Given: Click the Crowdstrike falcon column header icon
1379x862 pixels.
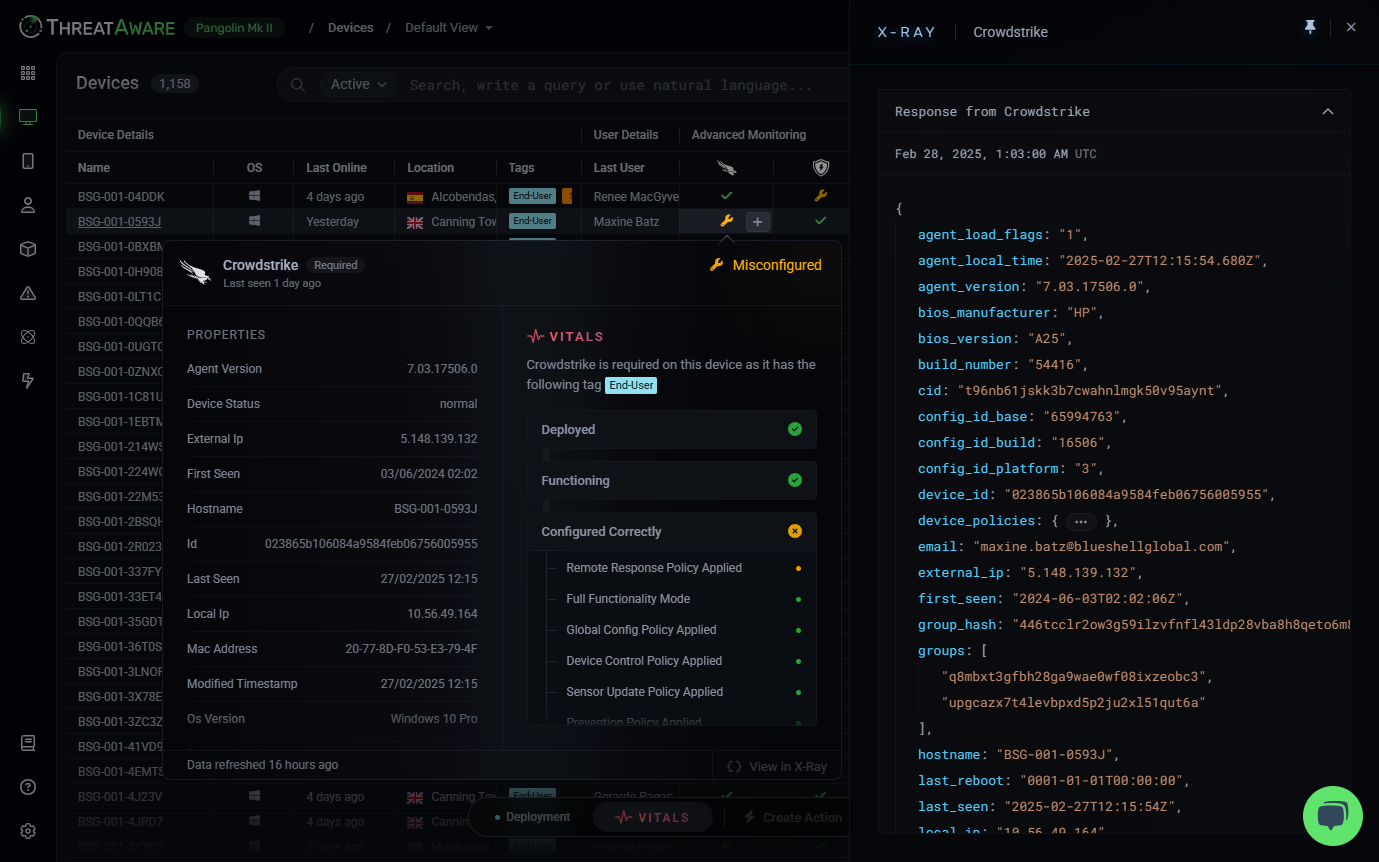Looking at the screenshot, I should (727, 167).
